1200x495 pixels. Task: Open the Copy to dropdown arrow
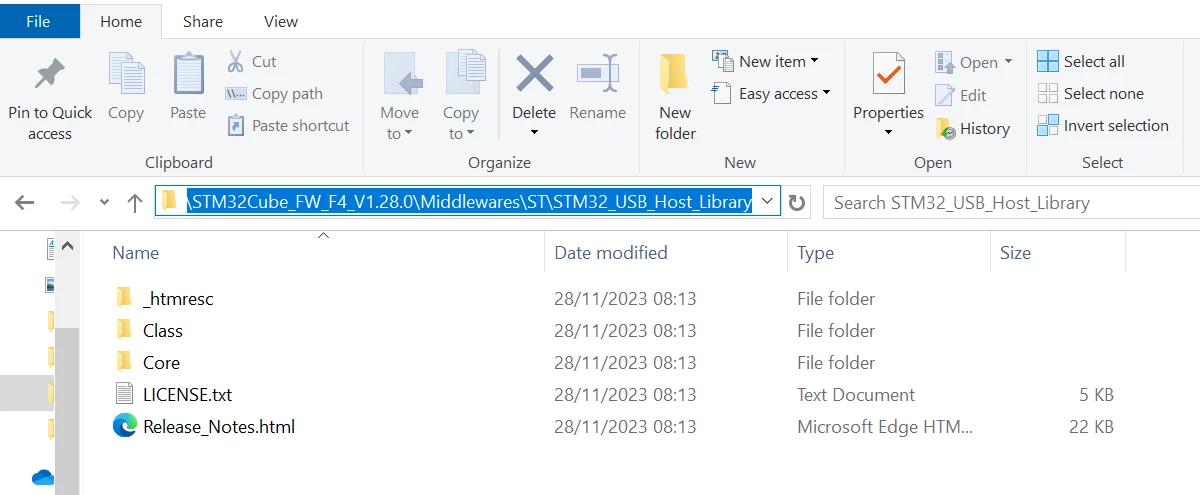(469, 134)
